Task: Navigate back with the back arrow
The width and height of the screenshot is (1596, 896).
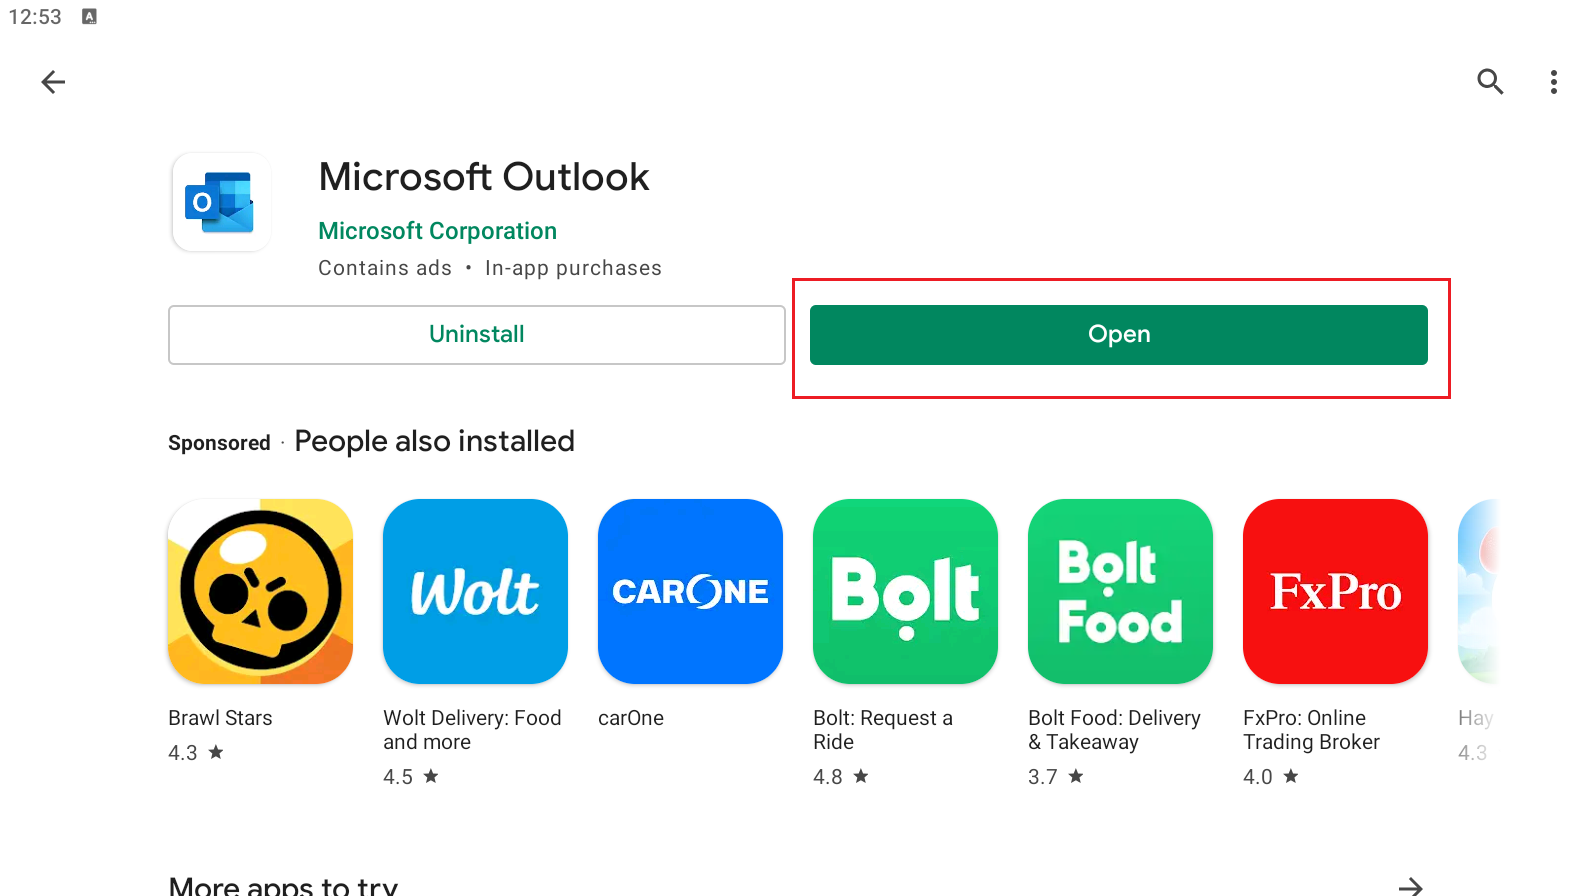Action: click(x=52, y=82)
